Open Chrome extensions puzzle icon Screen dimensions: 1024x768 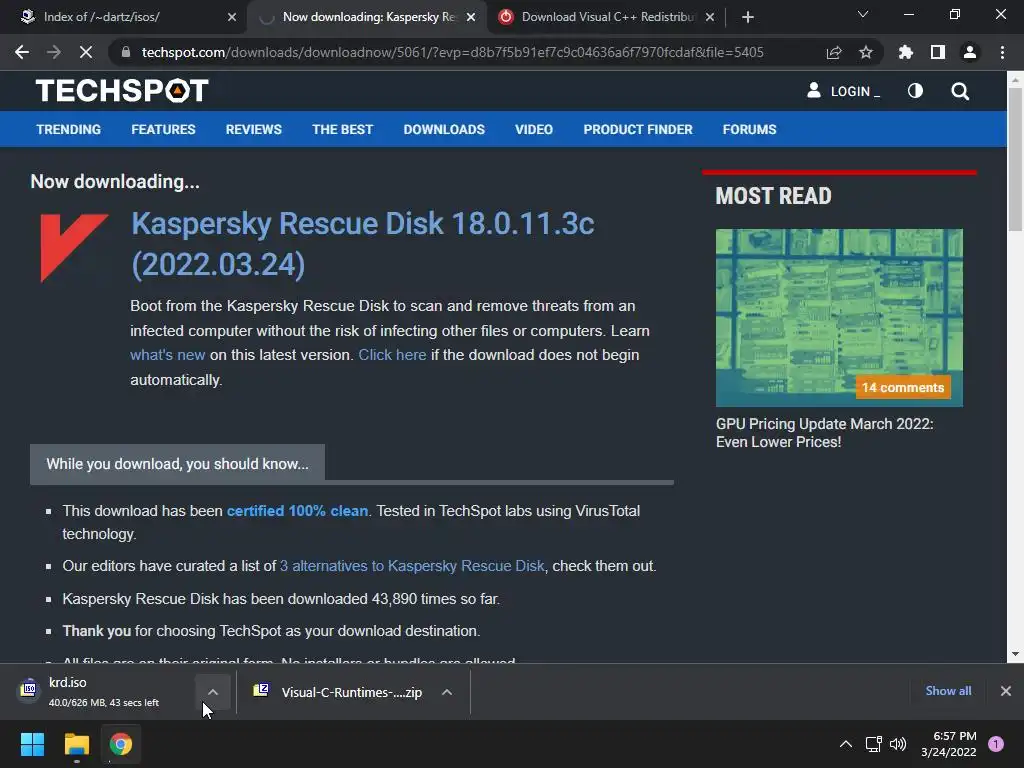(x=906, y=52)
